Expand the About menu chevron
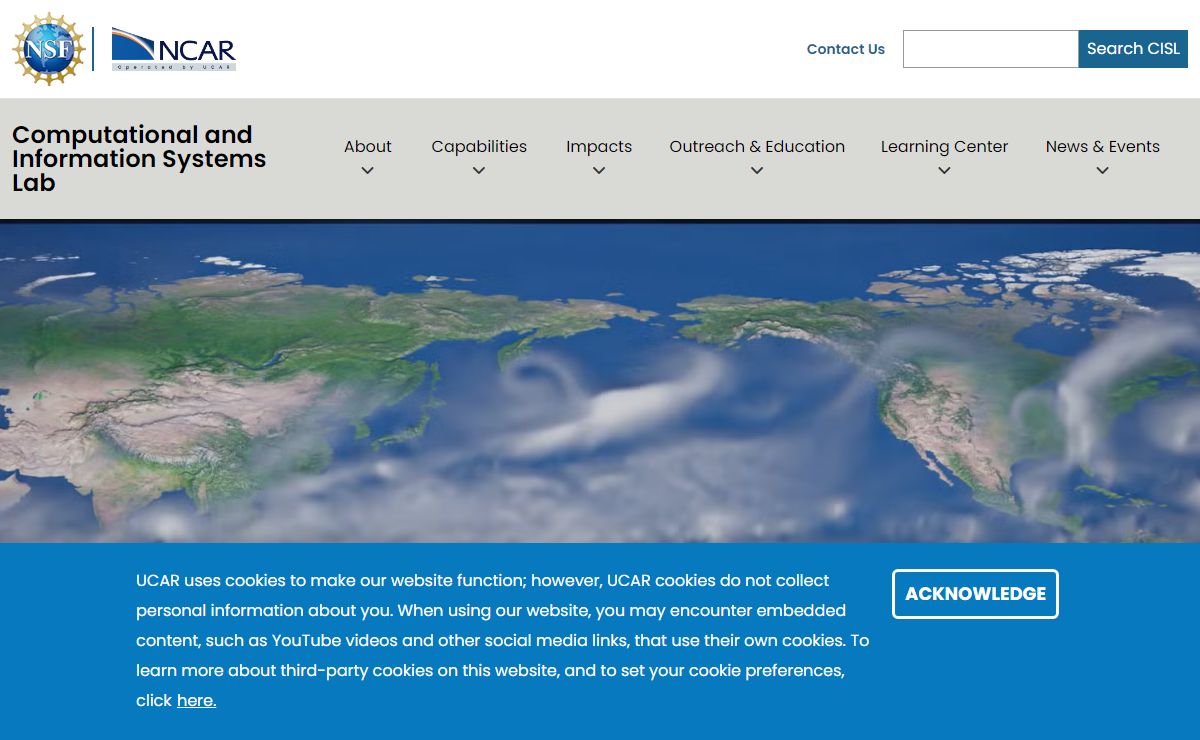This screenshot has height=740, width=1200. tap(368, 171)
